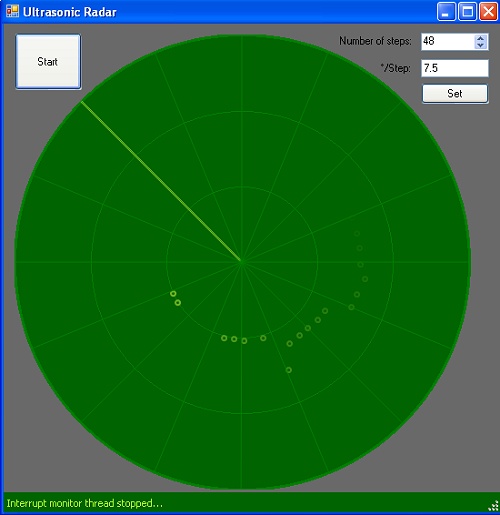Open the window system menu icon

point(12,11)
